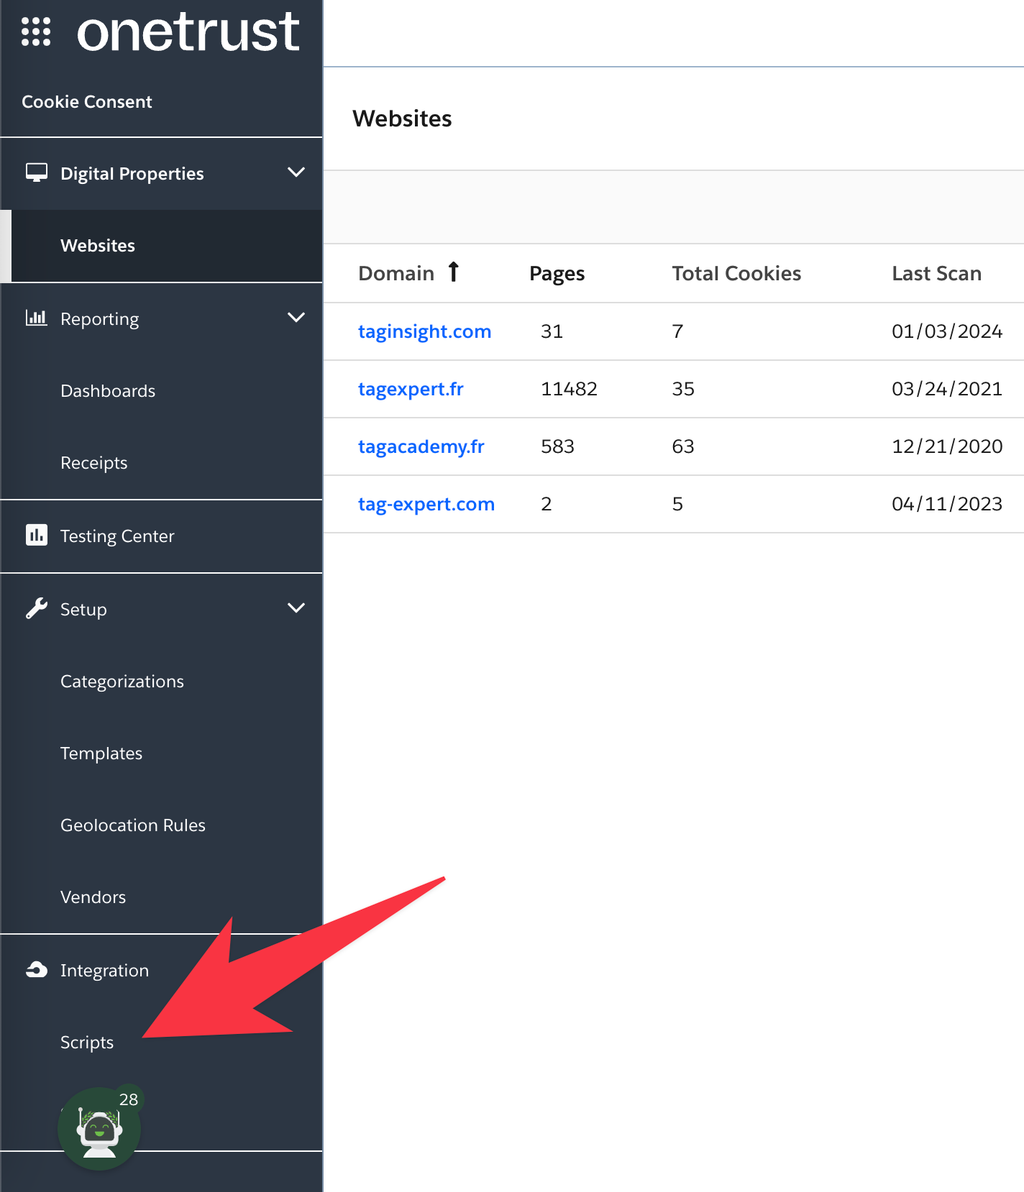Click the Domain column header

(x=396, y=274)
